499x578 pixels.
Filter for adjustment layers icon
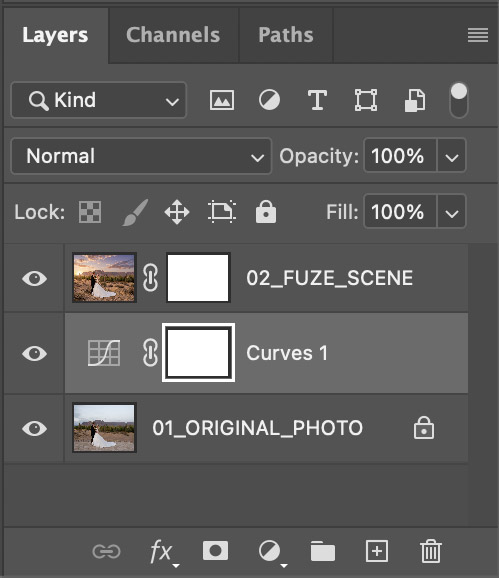click(x=269, y=100)
